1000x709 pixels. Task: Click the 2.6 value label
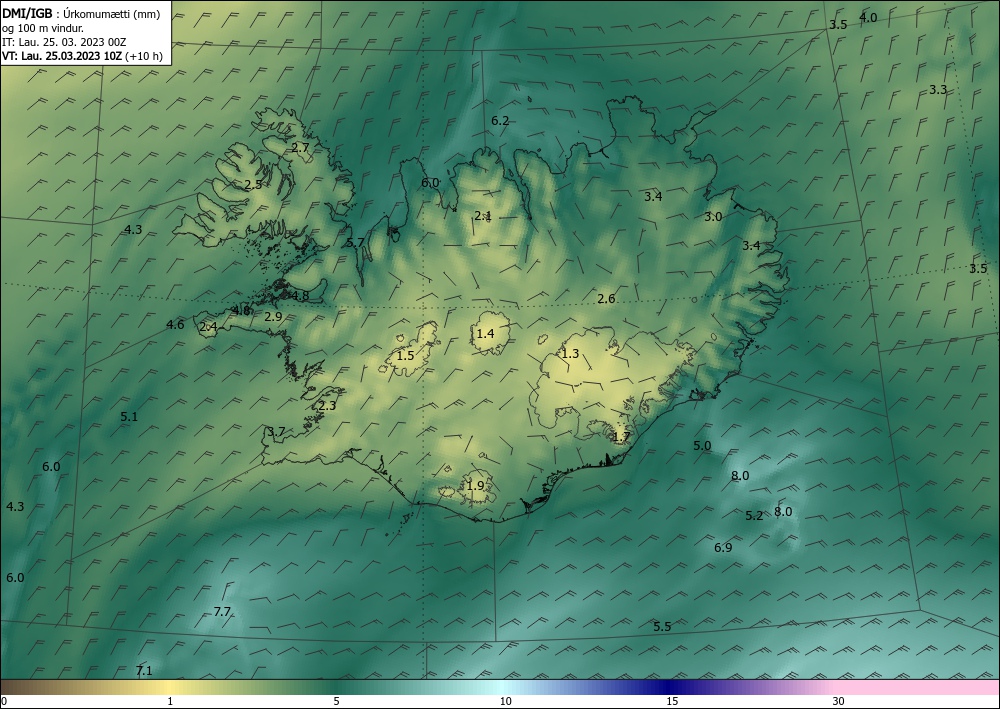[x=607, y=299]
